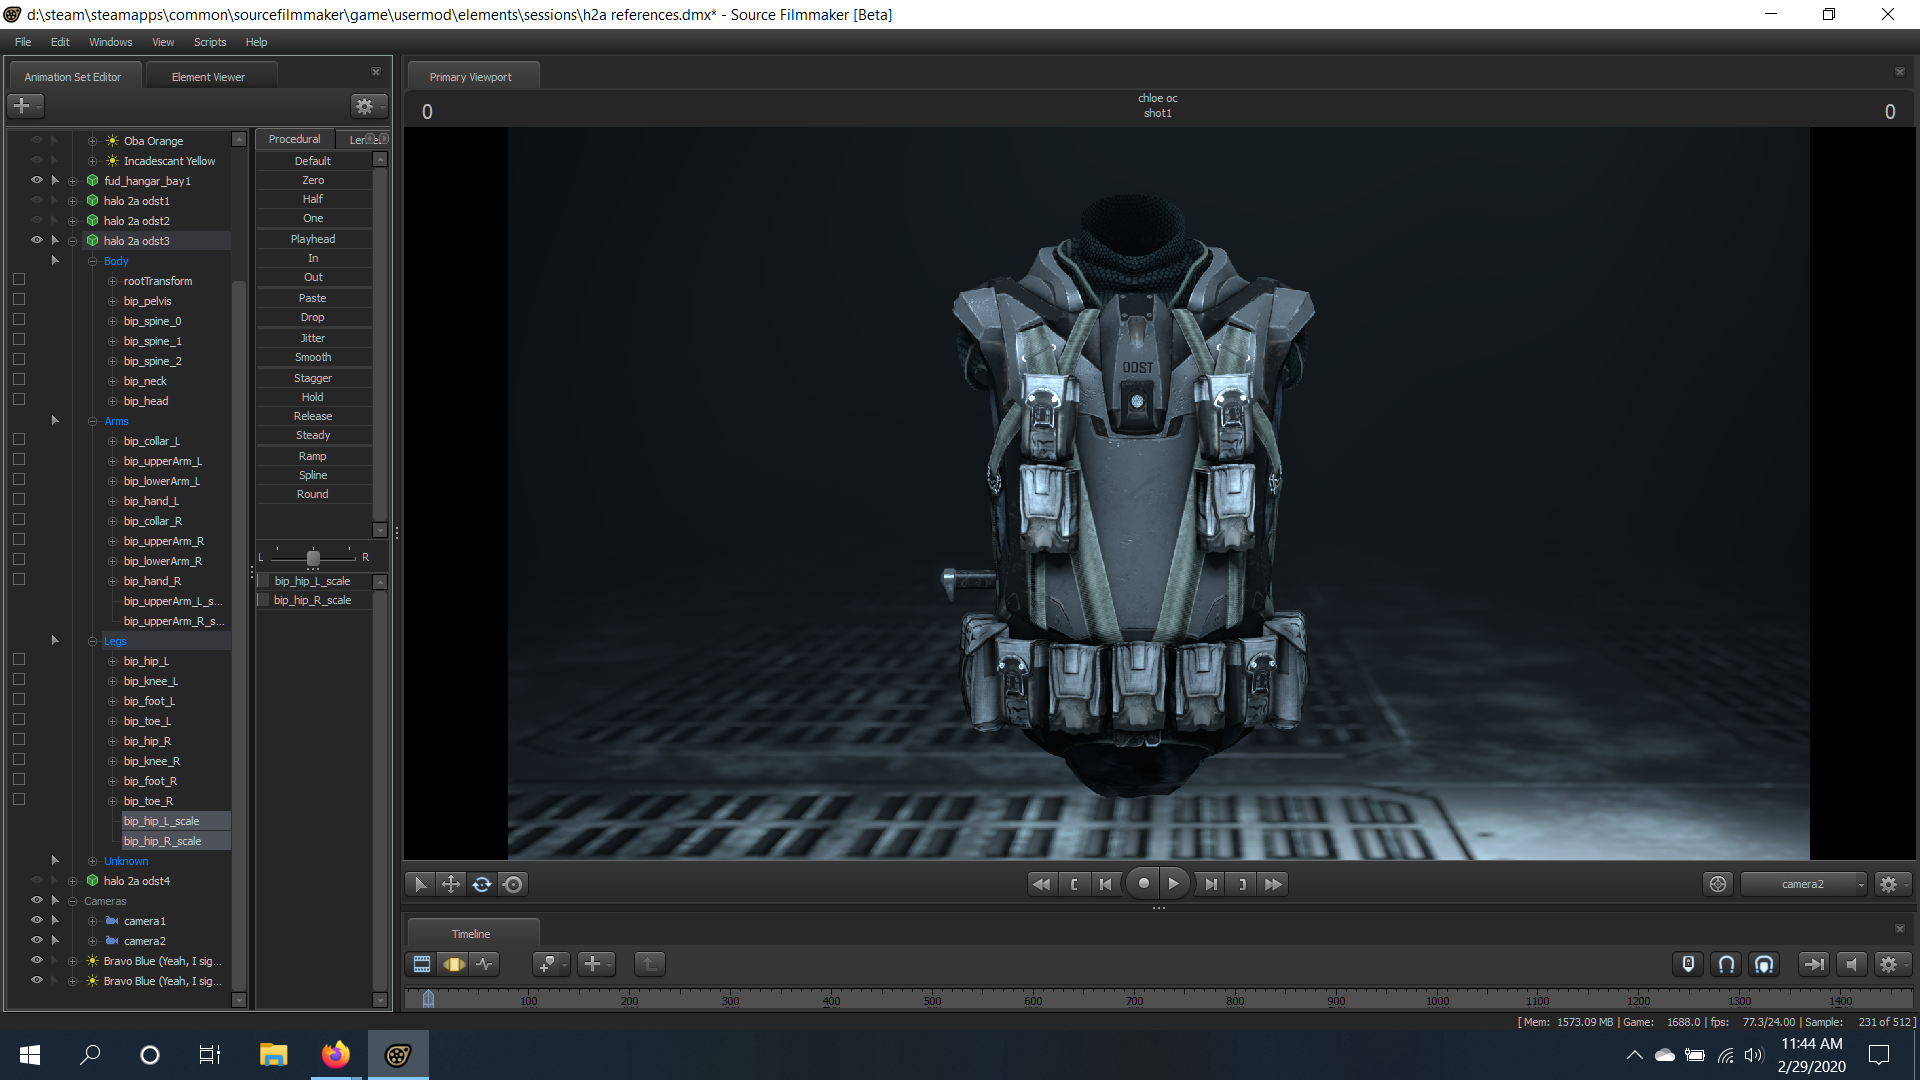Open the Windows menu
The image size is (1920, 1080).
click(x=110, y=42)
